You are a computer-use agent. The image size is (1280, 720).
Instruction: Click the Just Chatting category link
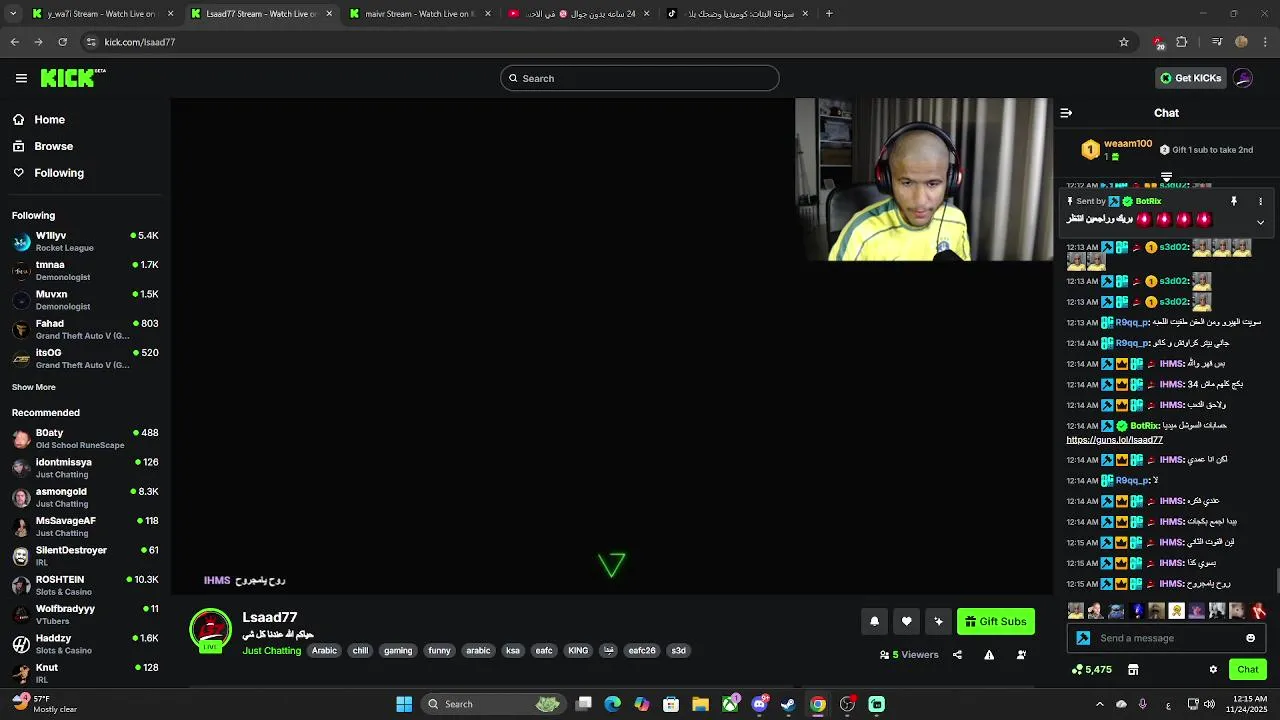(271, 651)
